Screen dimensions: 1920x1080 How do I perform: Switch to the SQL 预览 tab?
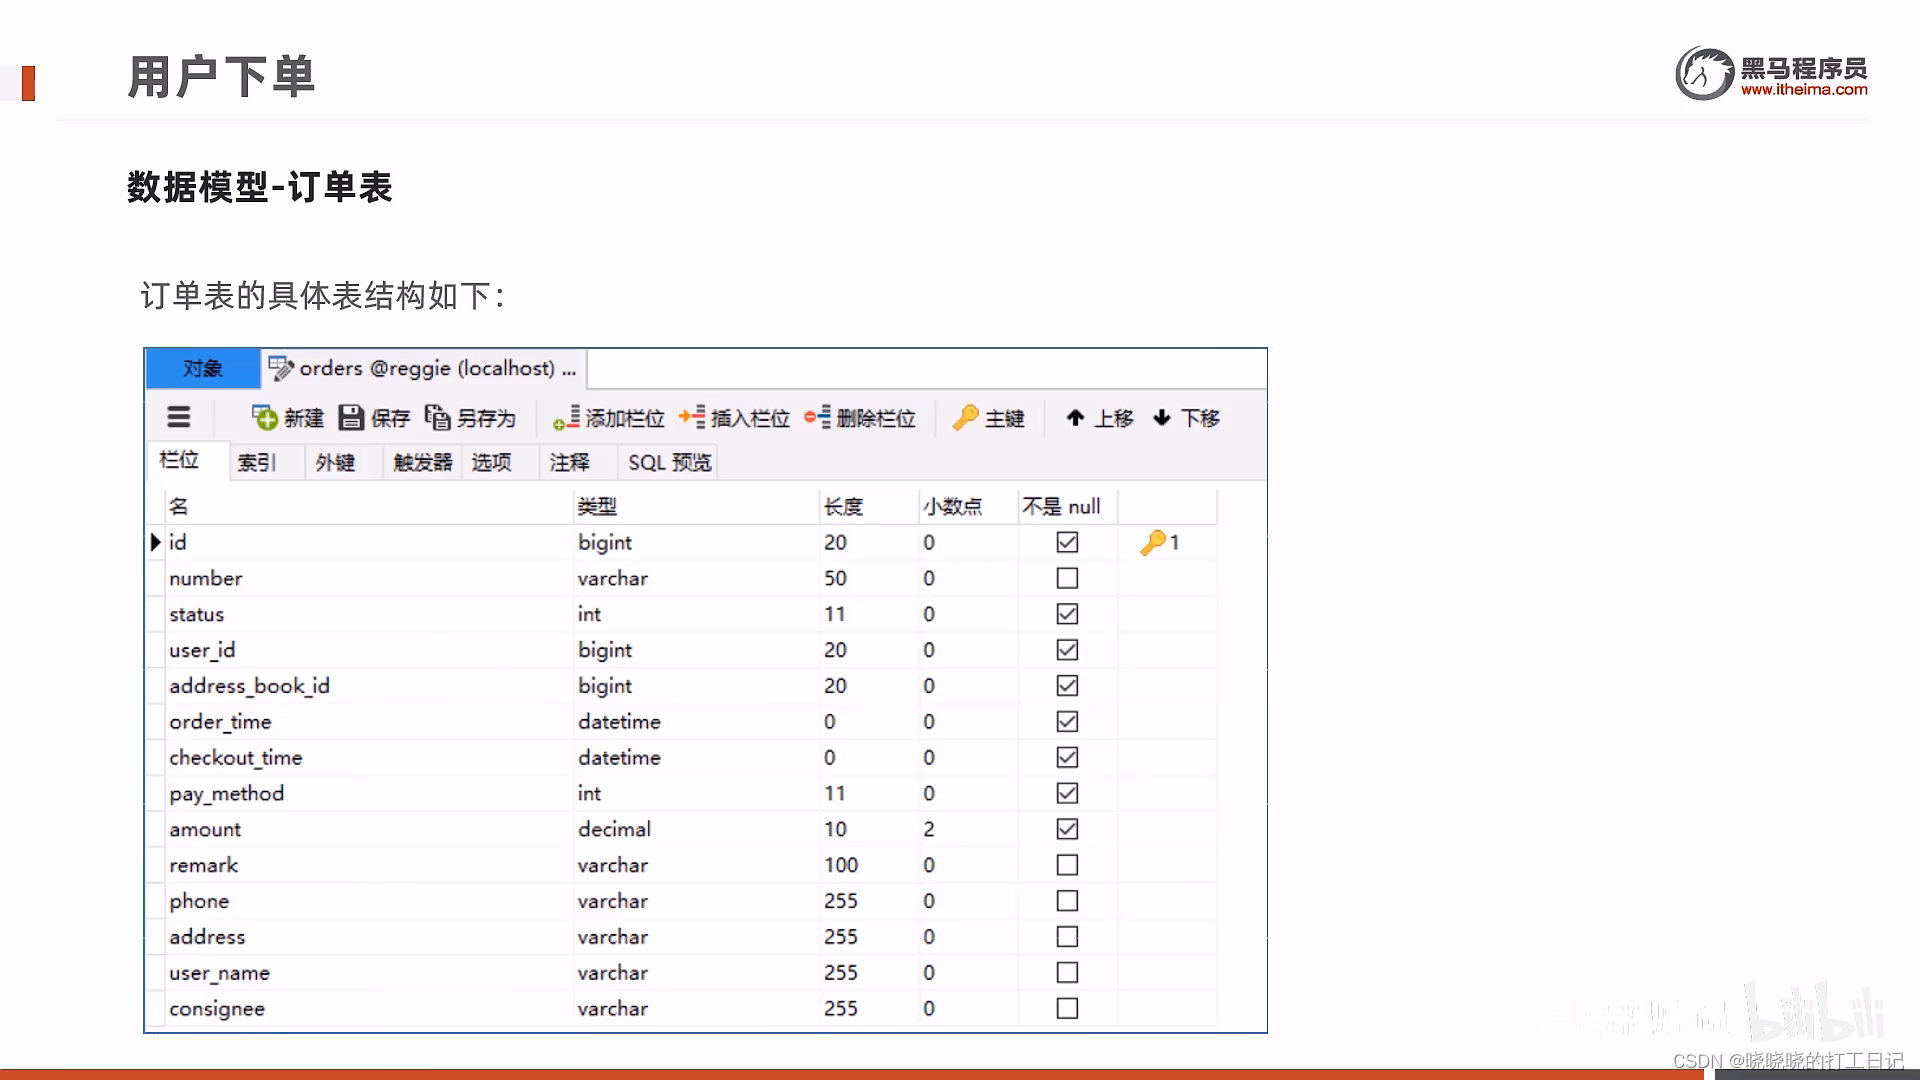pos(668,462)
